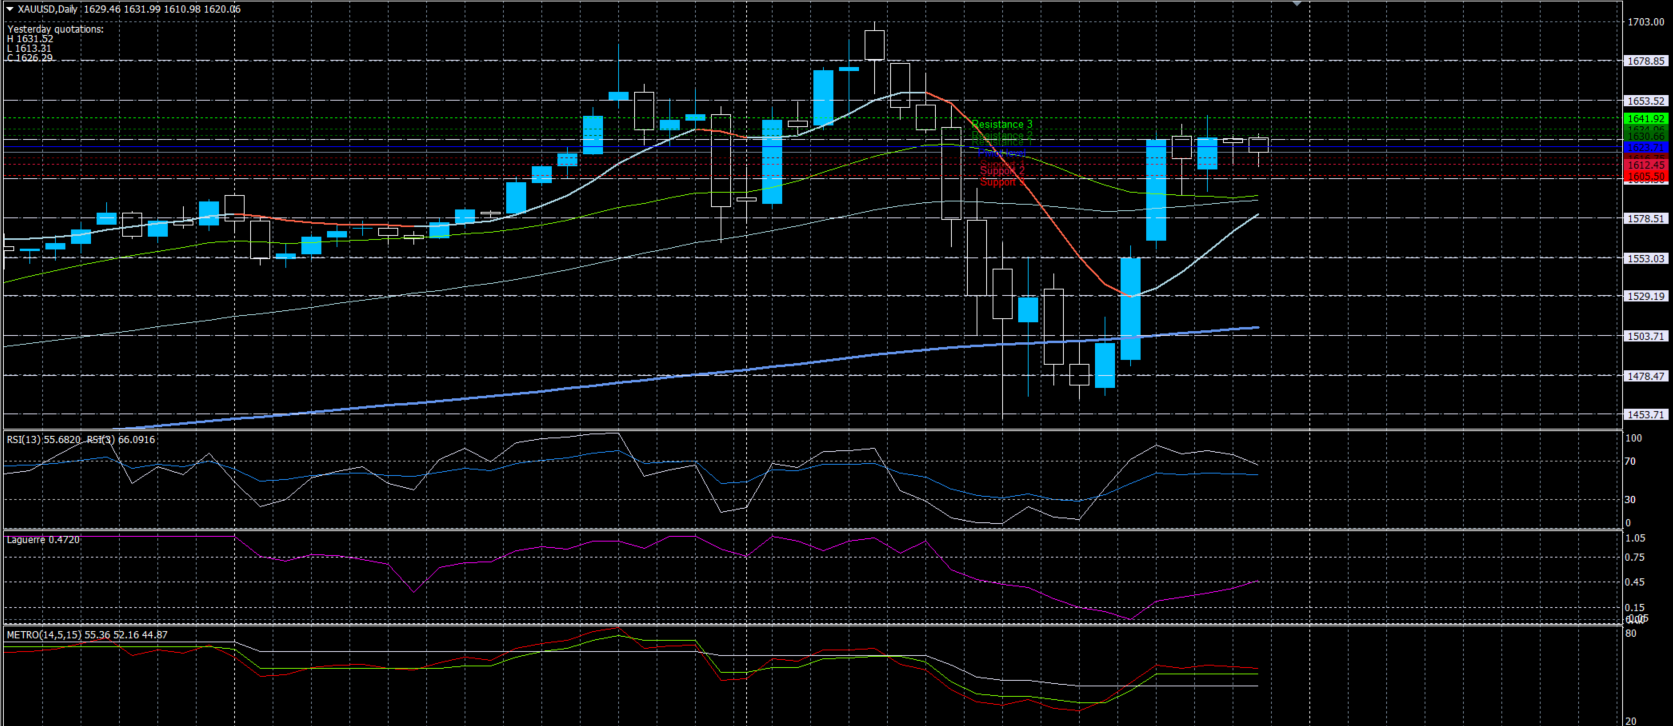Select the 'Yesterday quotations:' label
This screenshot has width=1673, height=726.
click(55, 29)
